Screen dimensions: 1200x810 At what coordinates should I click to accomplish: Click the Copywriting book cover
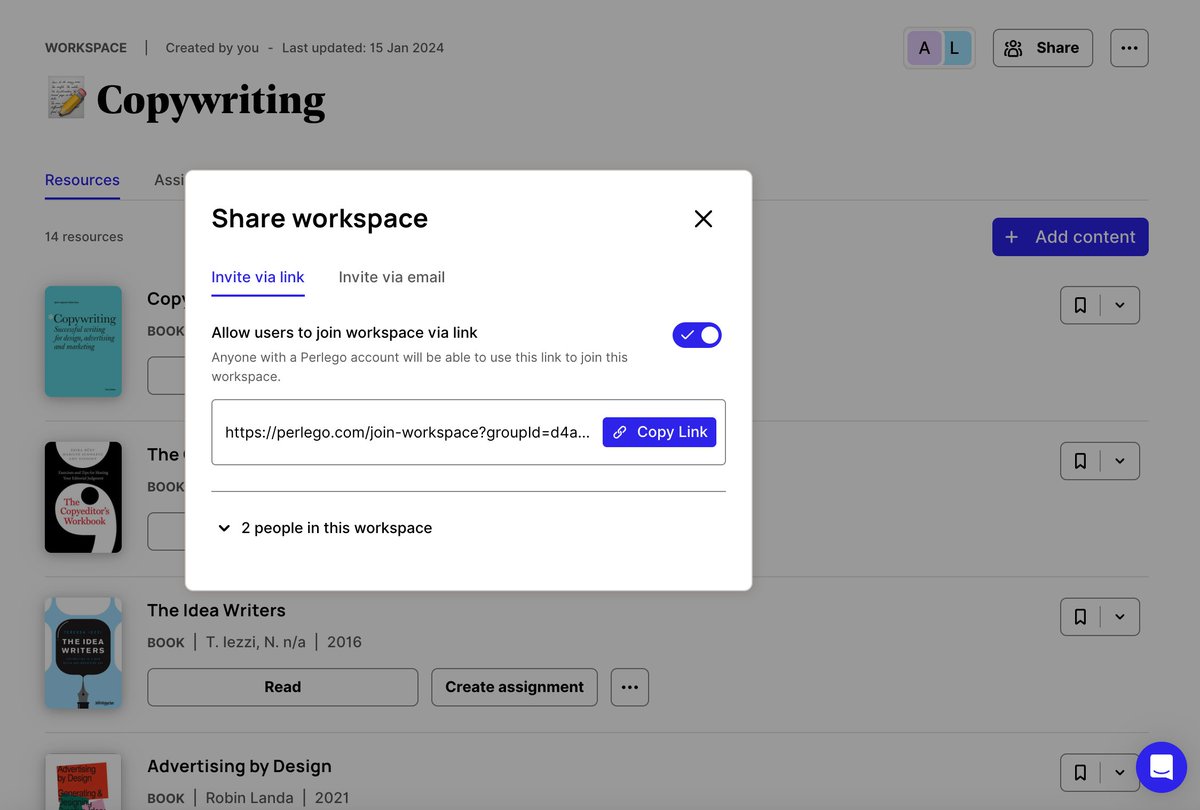click(83, 341)
